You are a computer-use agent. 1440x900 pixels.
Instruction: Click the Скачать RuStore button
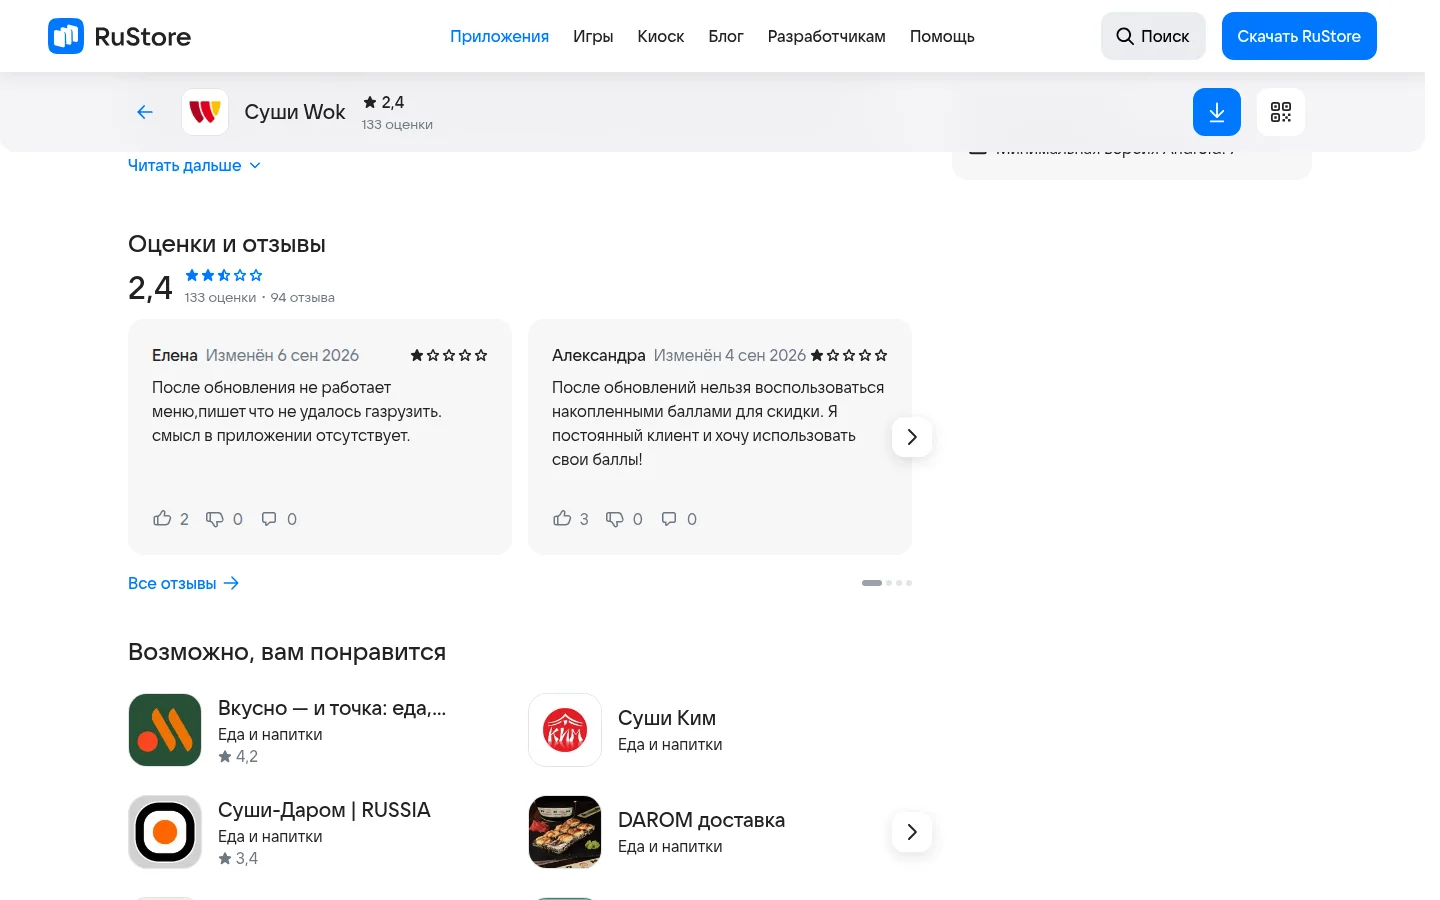pyautogui.click(x=1299, y=36)
